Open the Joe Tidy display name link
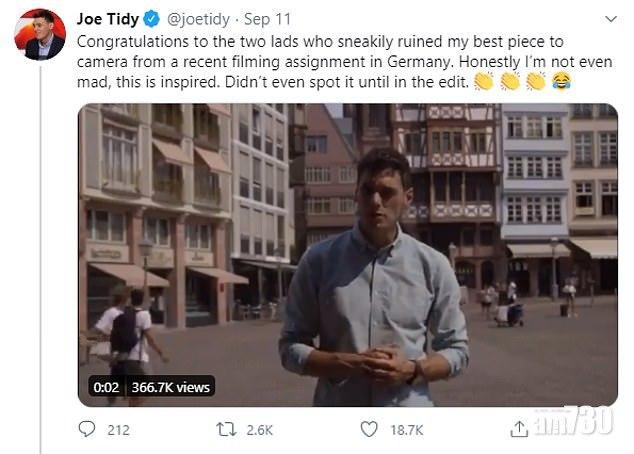634x454 pixels. 109,18
